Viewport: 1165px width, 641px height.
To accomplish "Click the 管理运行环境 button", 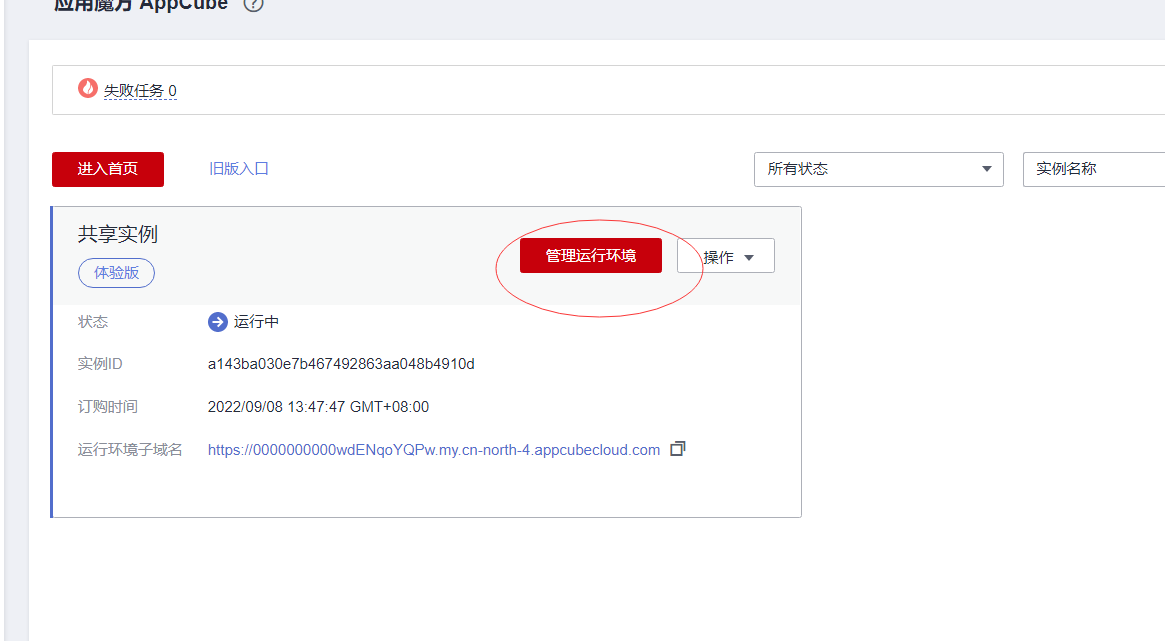I will [x=591, y=256].
